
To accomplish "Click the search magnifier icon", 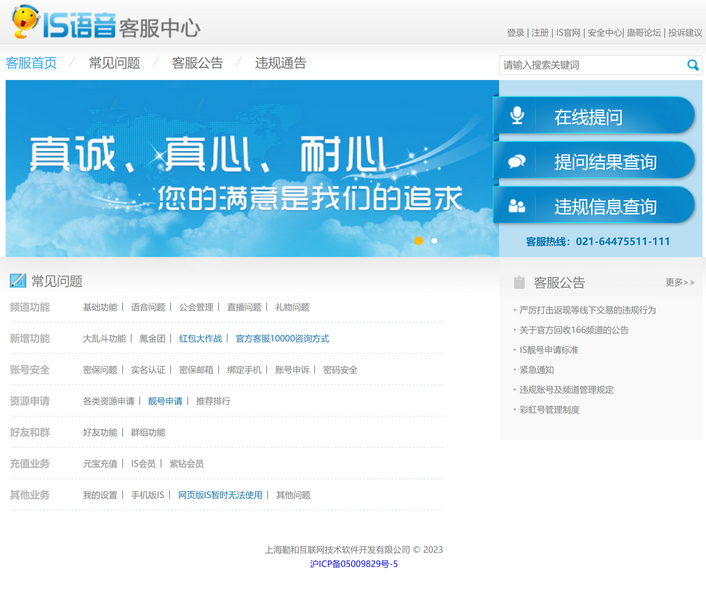I will (692, 65).
